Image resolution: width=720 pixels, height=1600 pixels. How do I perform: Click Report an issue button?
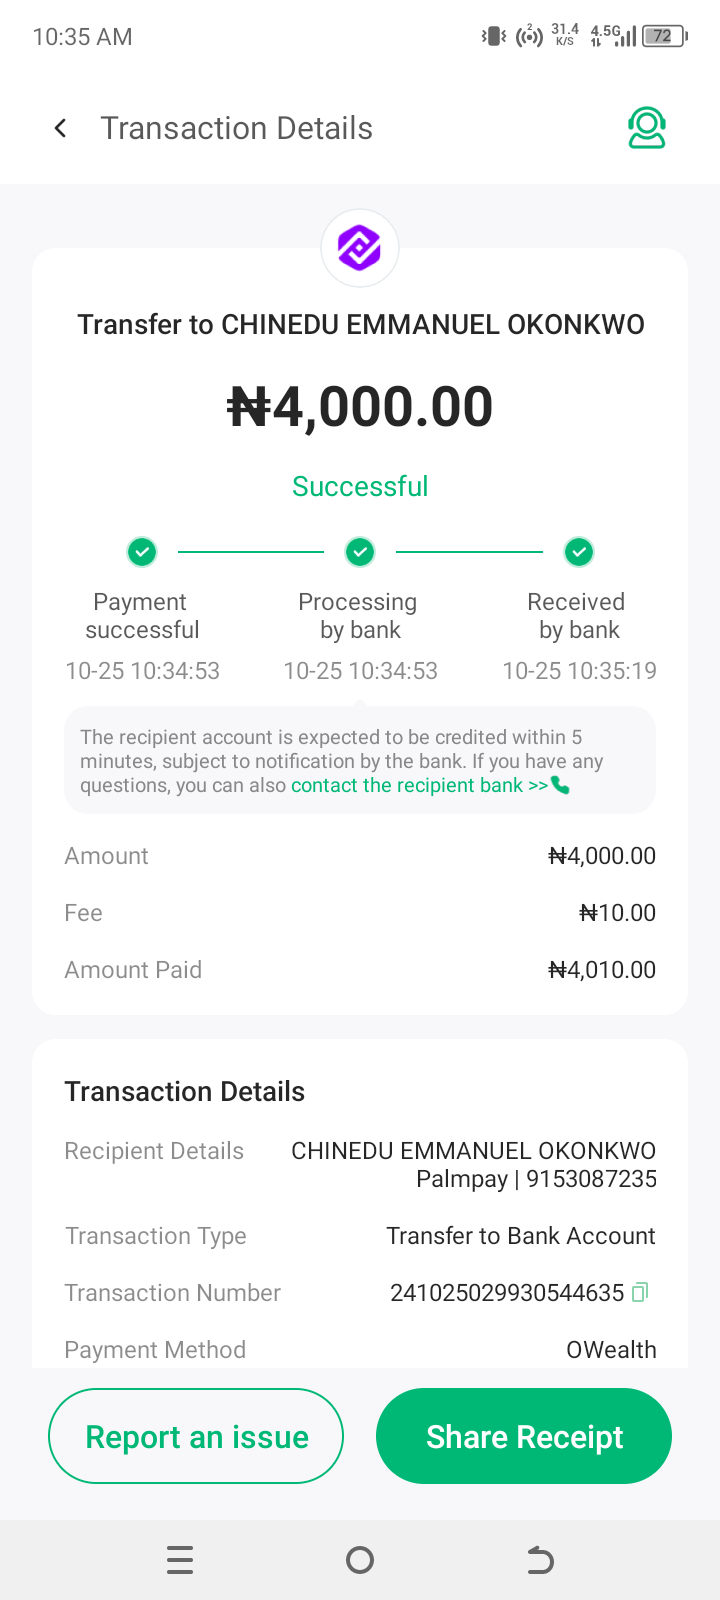click(196, 1436)
